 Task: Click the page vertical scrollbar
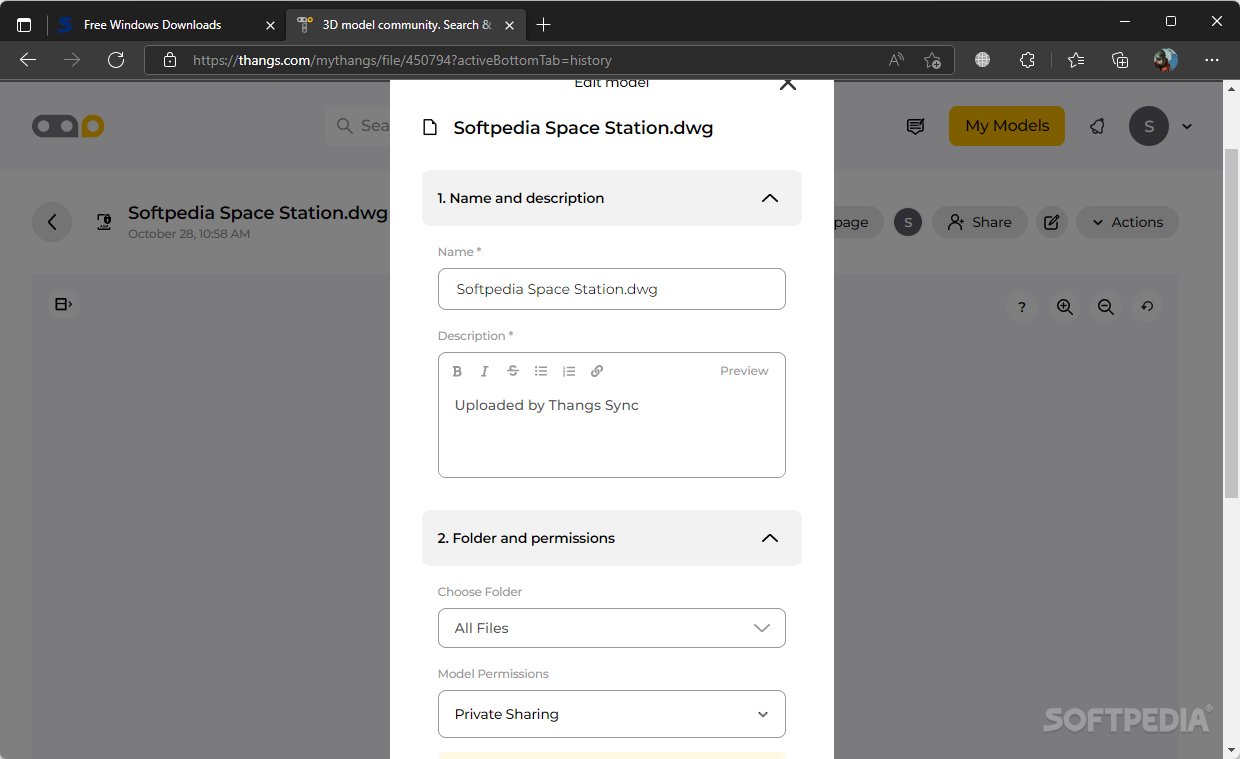(1232, 322)
